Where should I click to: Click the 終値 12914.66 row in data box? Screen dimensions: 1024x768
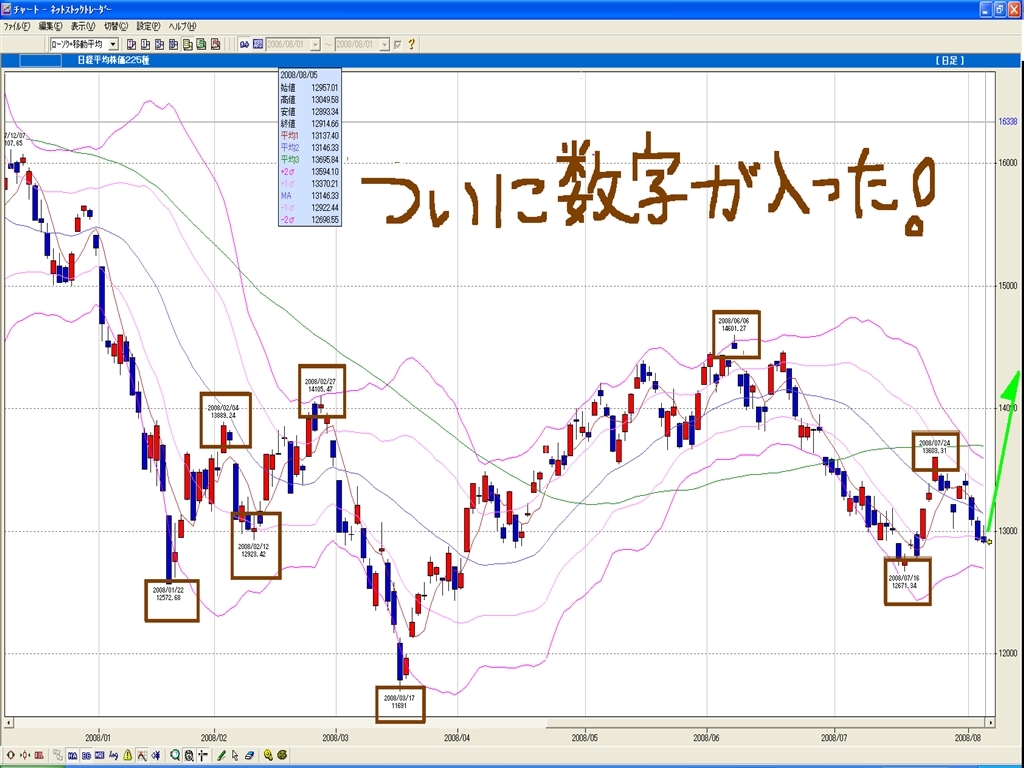pos(310,123)
